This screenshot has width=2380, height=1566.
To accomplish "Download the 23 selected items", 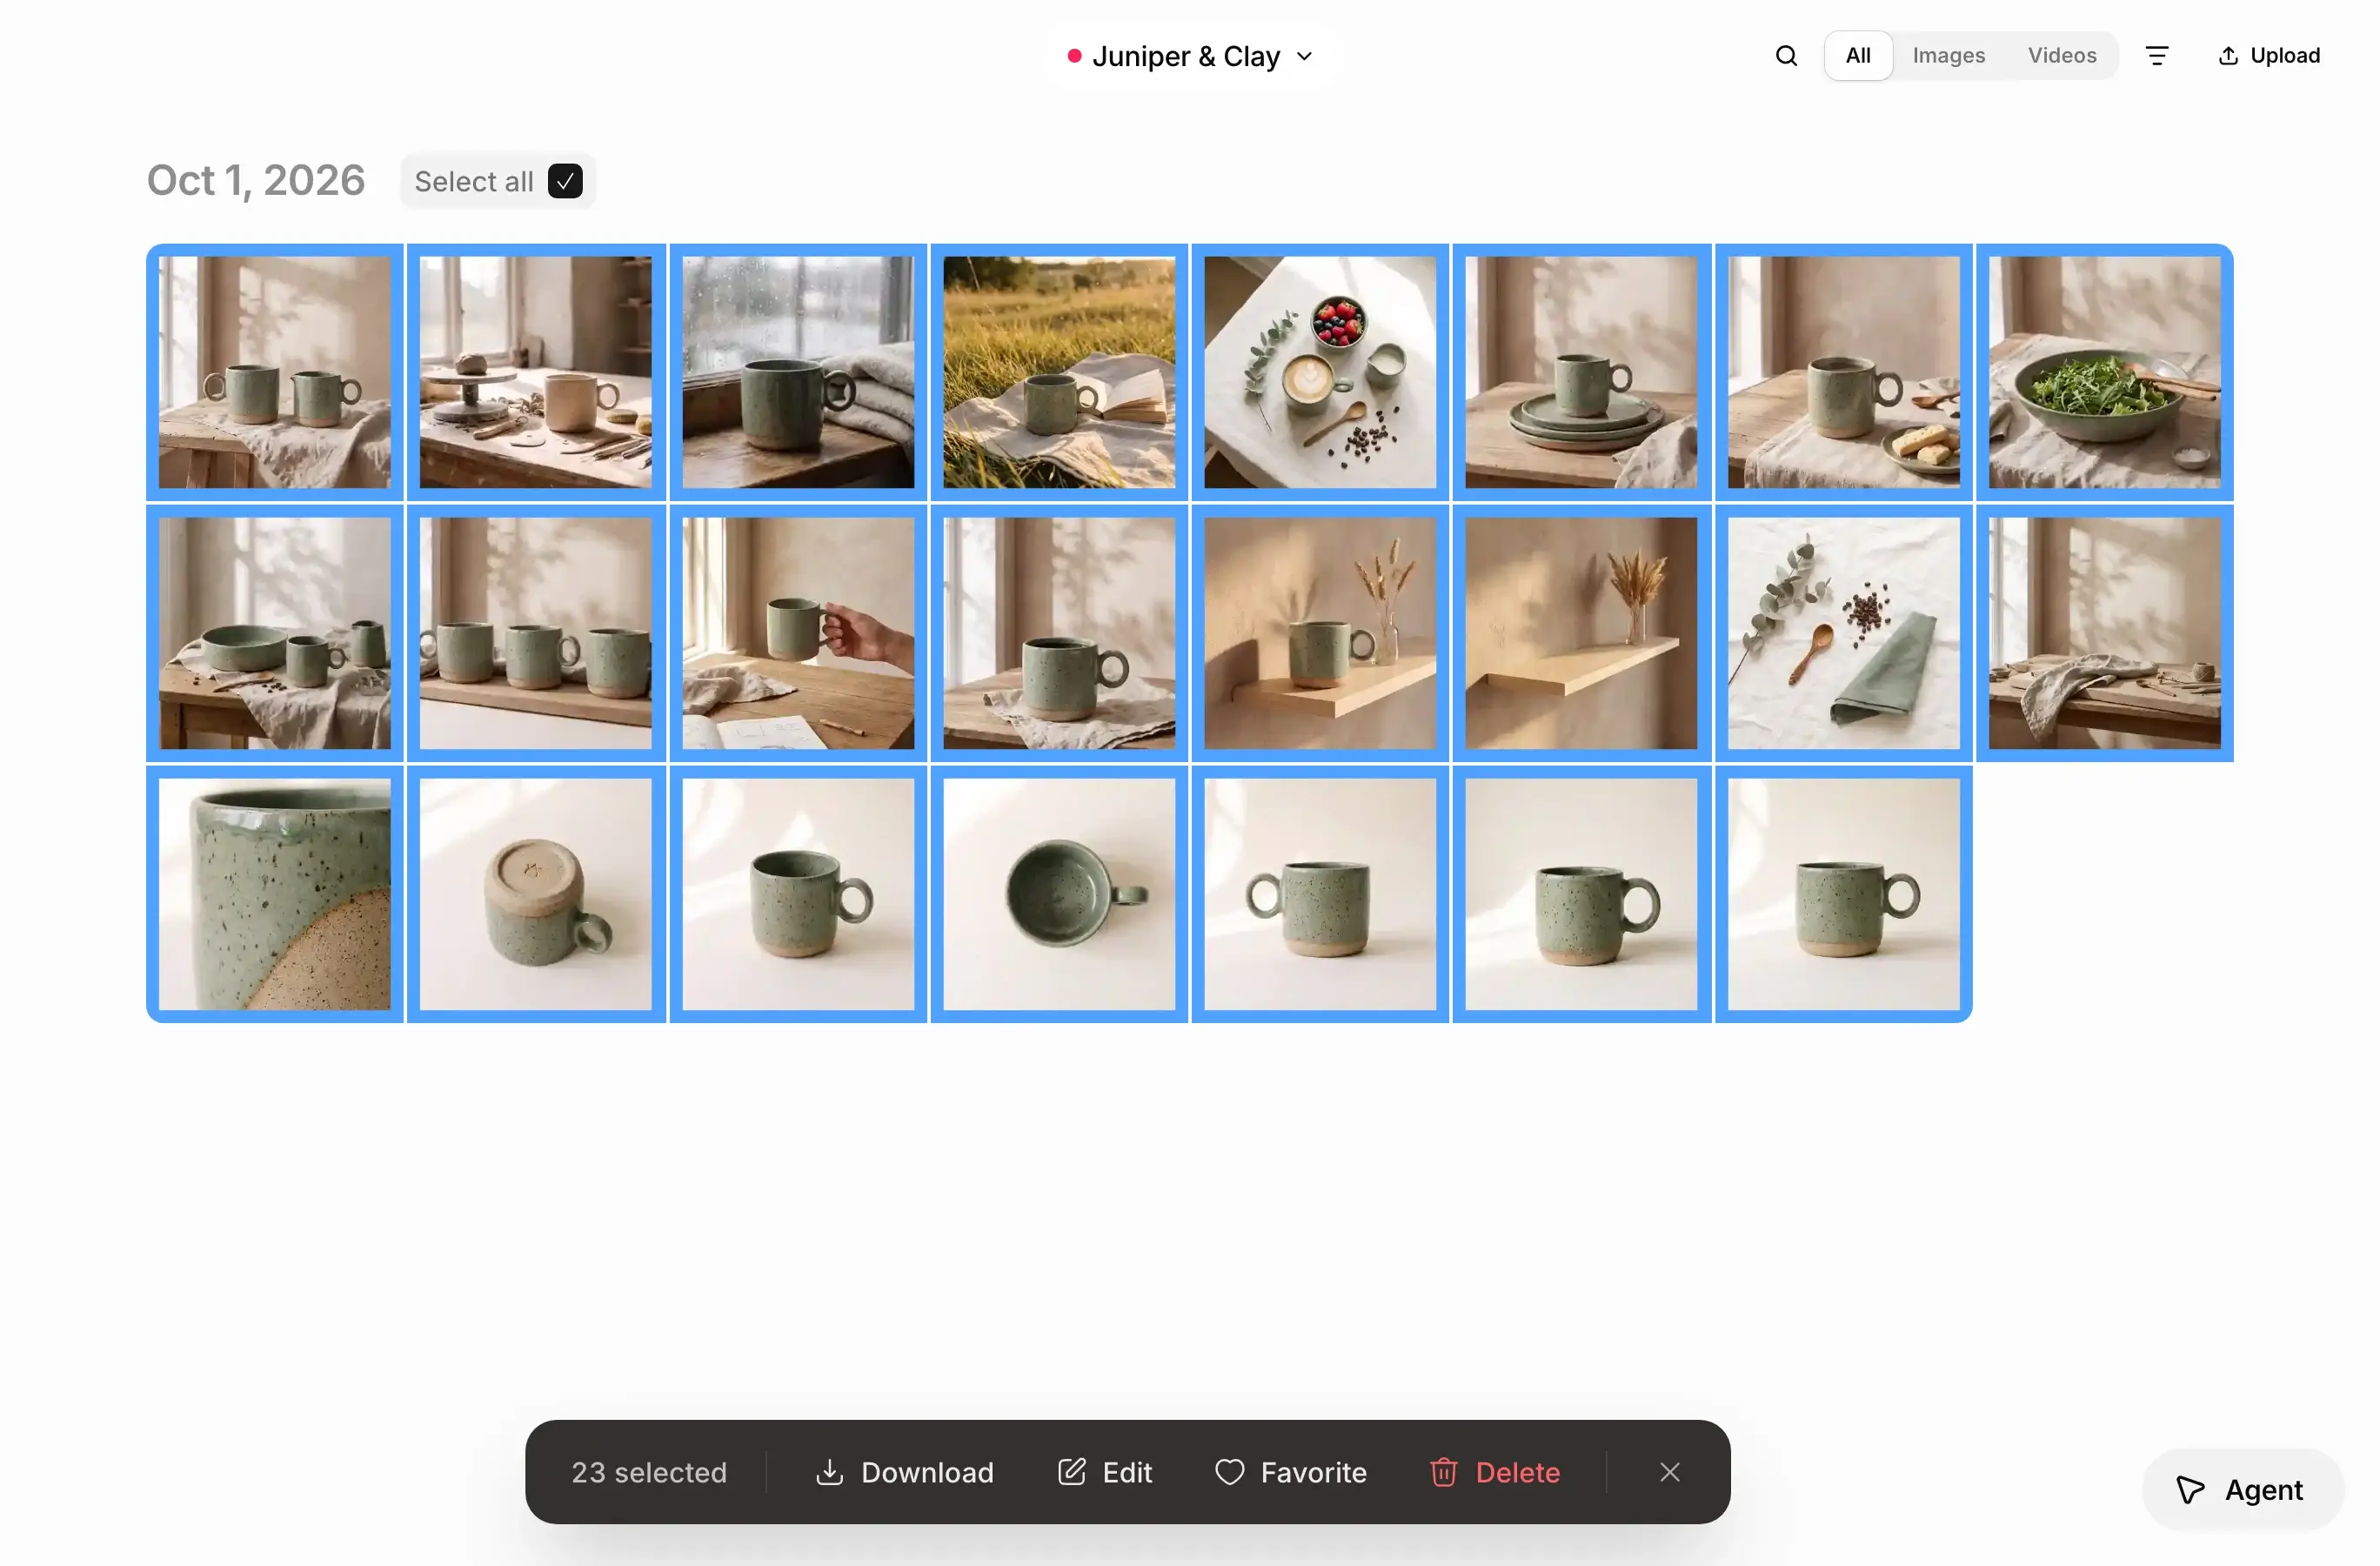I will [904, 1472].
